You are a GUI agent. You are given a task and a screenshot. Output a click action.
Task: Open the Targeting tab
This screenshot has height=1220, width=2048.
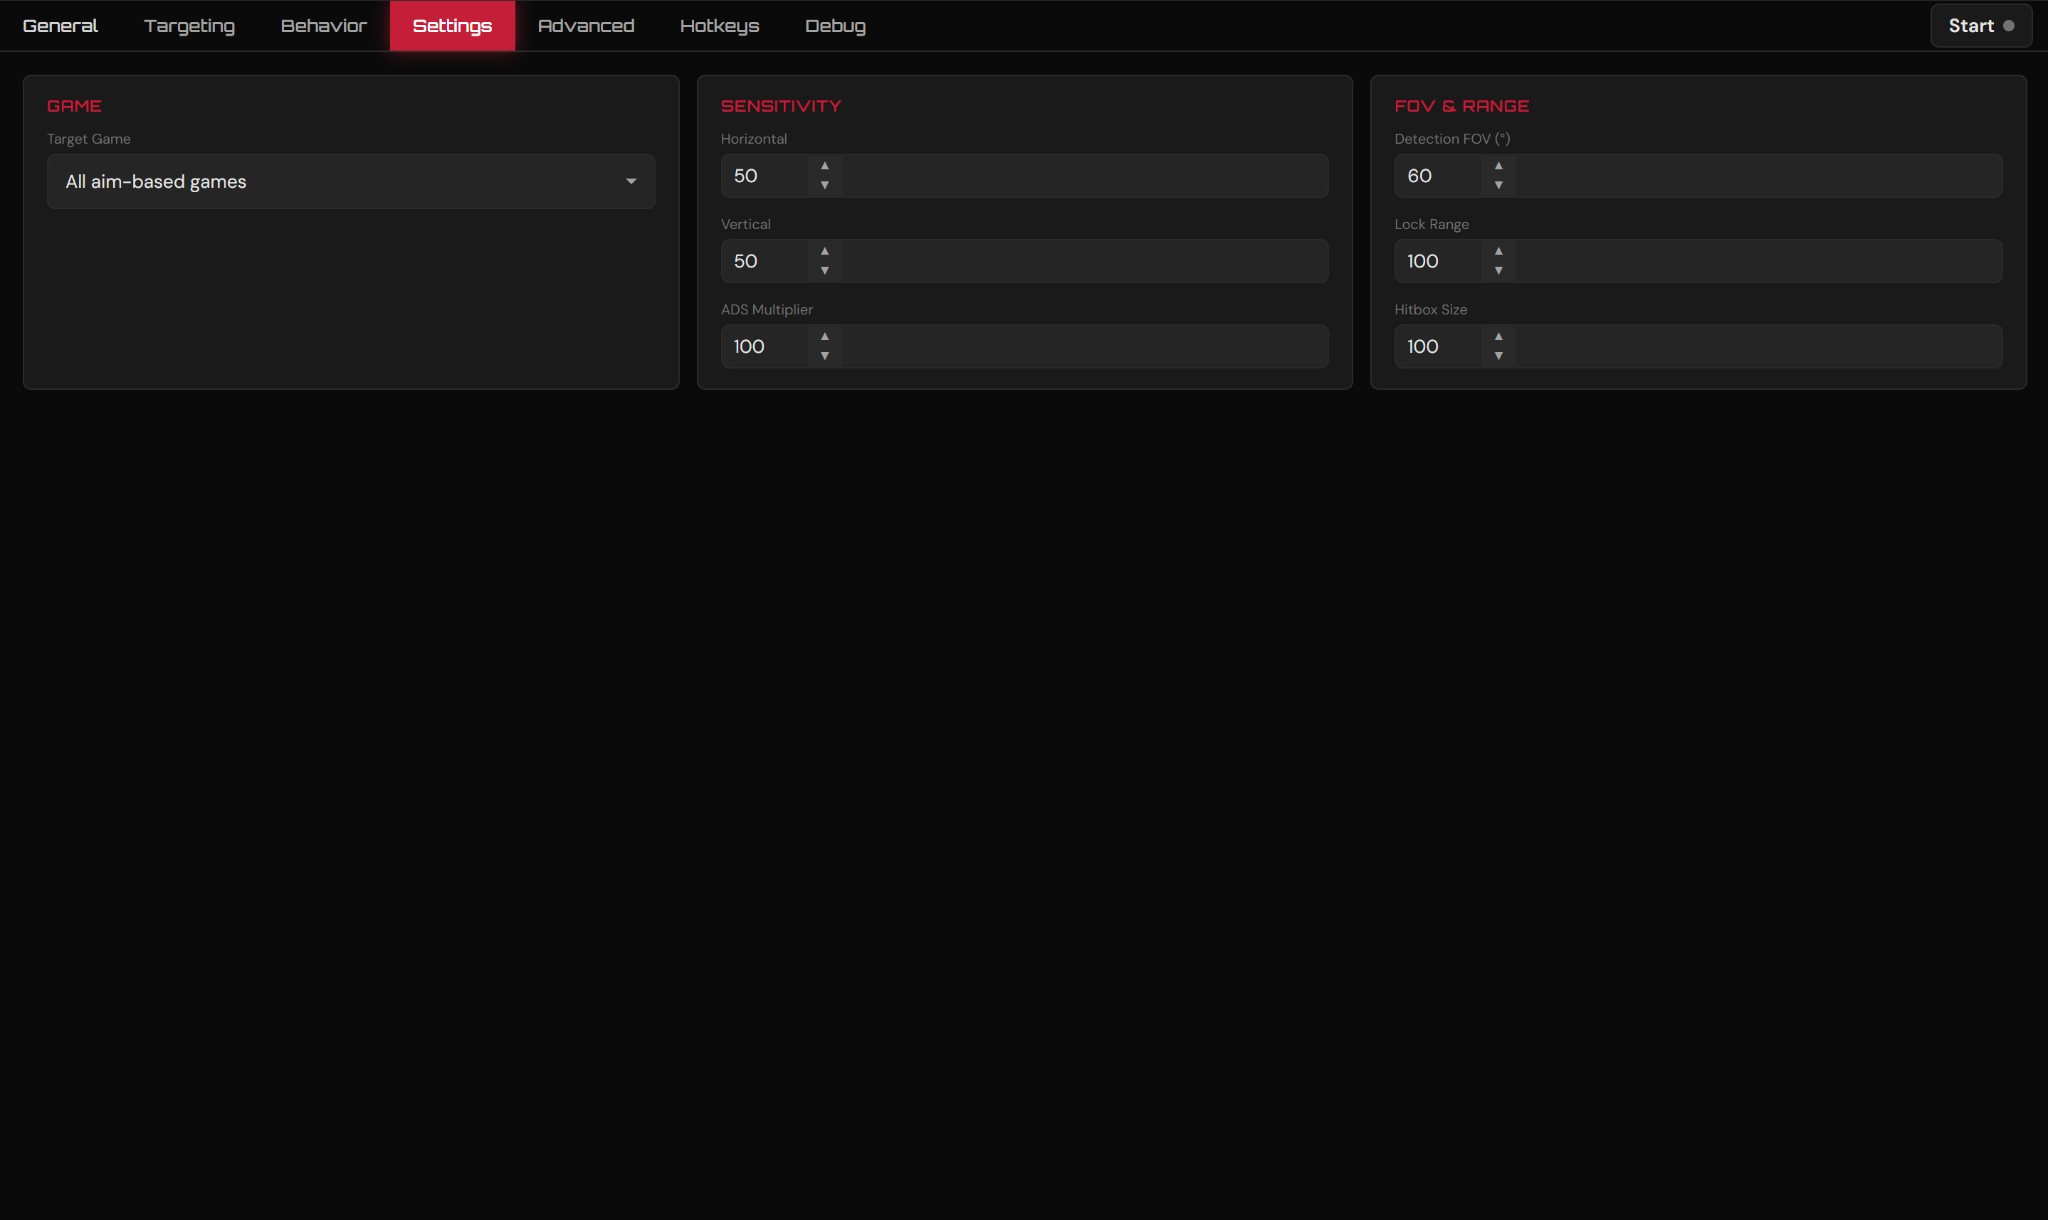(188, 25)
